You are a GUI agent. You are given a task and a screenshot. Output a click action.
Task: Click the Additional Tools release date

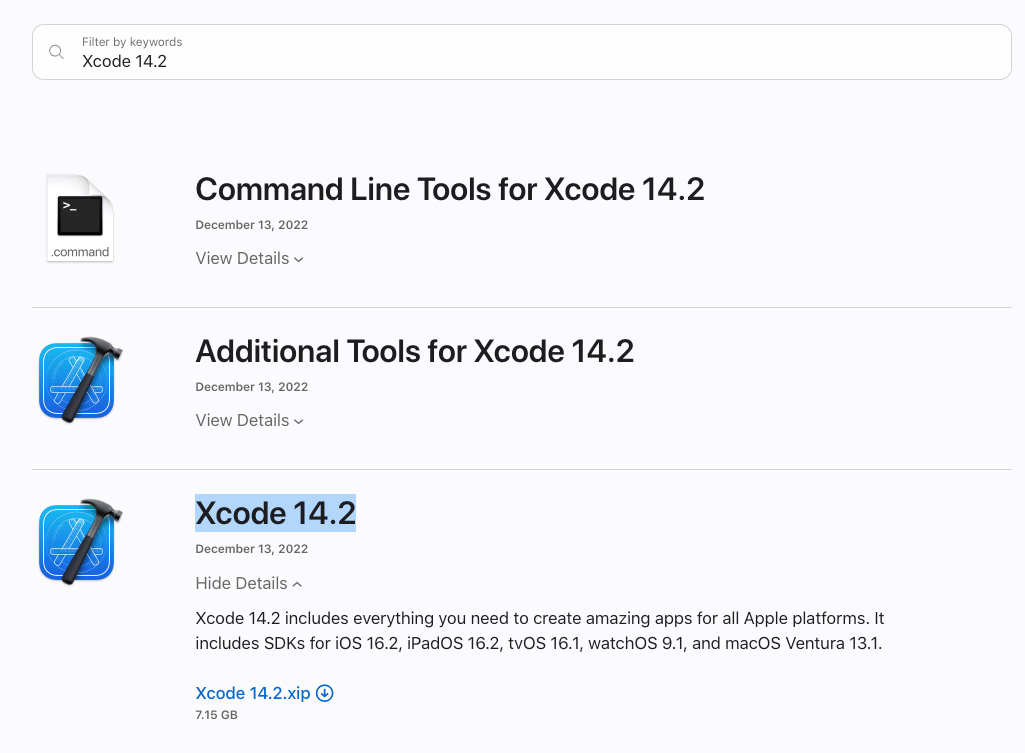(252, 387)
